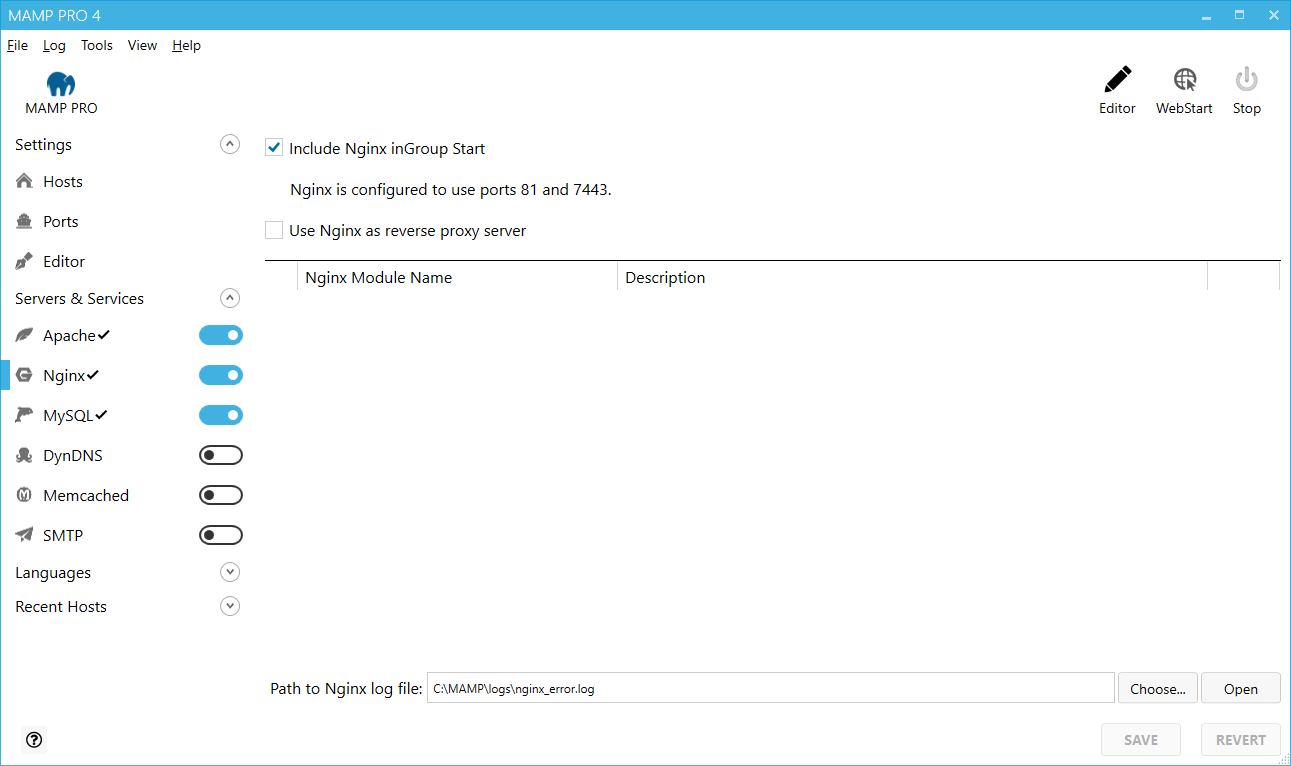Select the MySQL sidebar label
The width and height of the screenshot is (1291, 766).
pyautogui.click(x=69, y=415)
